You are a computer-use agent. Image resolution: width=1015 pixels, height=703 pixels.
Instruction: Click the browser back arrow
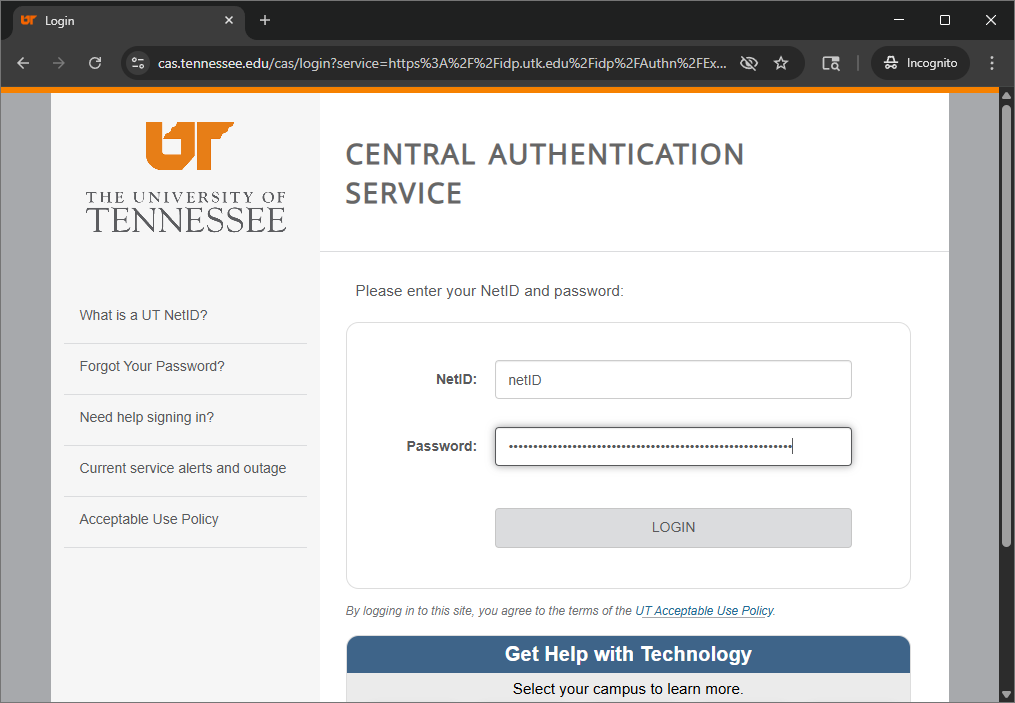(23, 63)
